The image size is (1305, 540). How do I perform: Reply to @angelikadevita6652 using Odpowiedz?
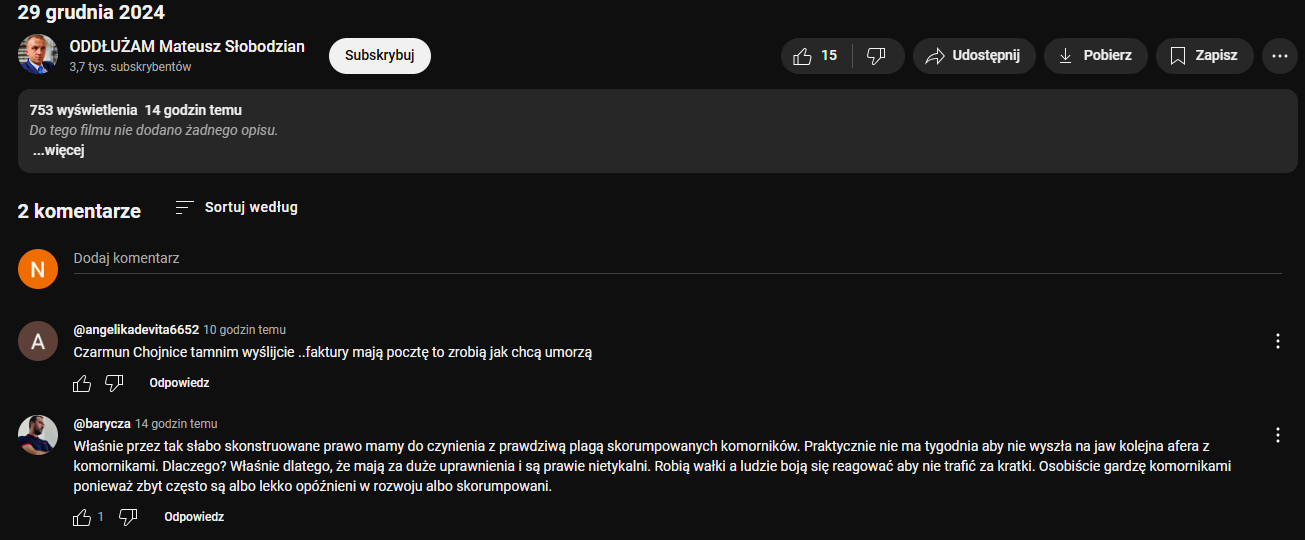(x=179, y=383)
